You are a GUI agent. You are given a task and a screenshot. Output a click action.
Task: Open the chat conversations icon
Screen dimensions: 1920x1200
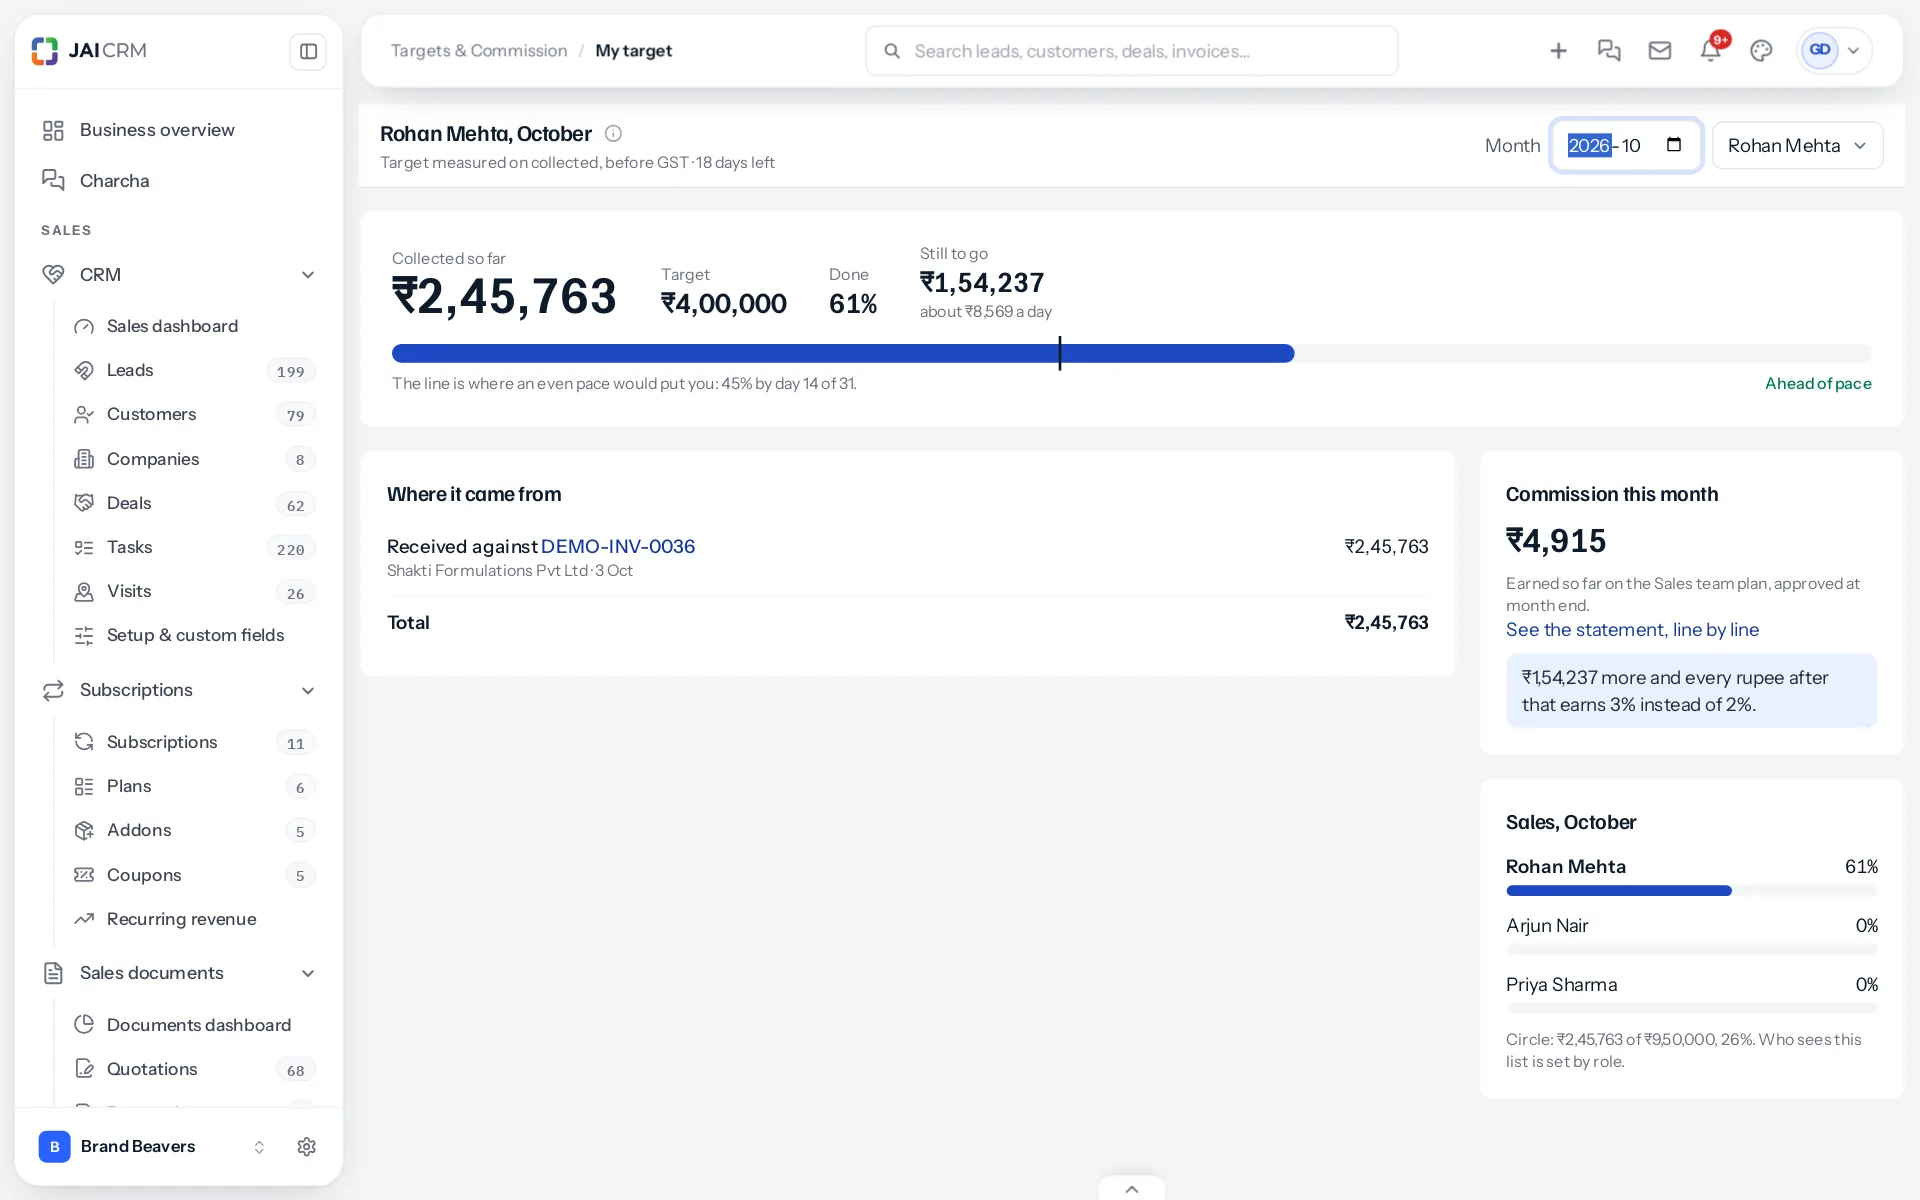(1609, 51)
